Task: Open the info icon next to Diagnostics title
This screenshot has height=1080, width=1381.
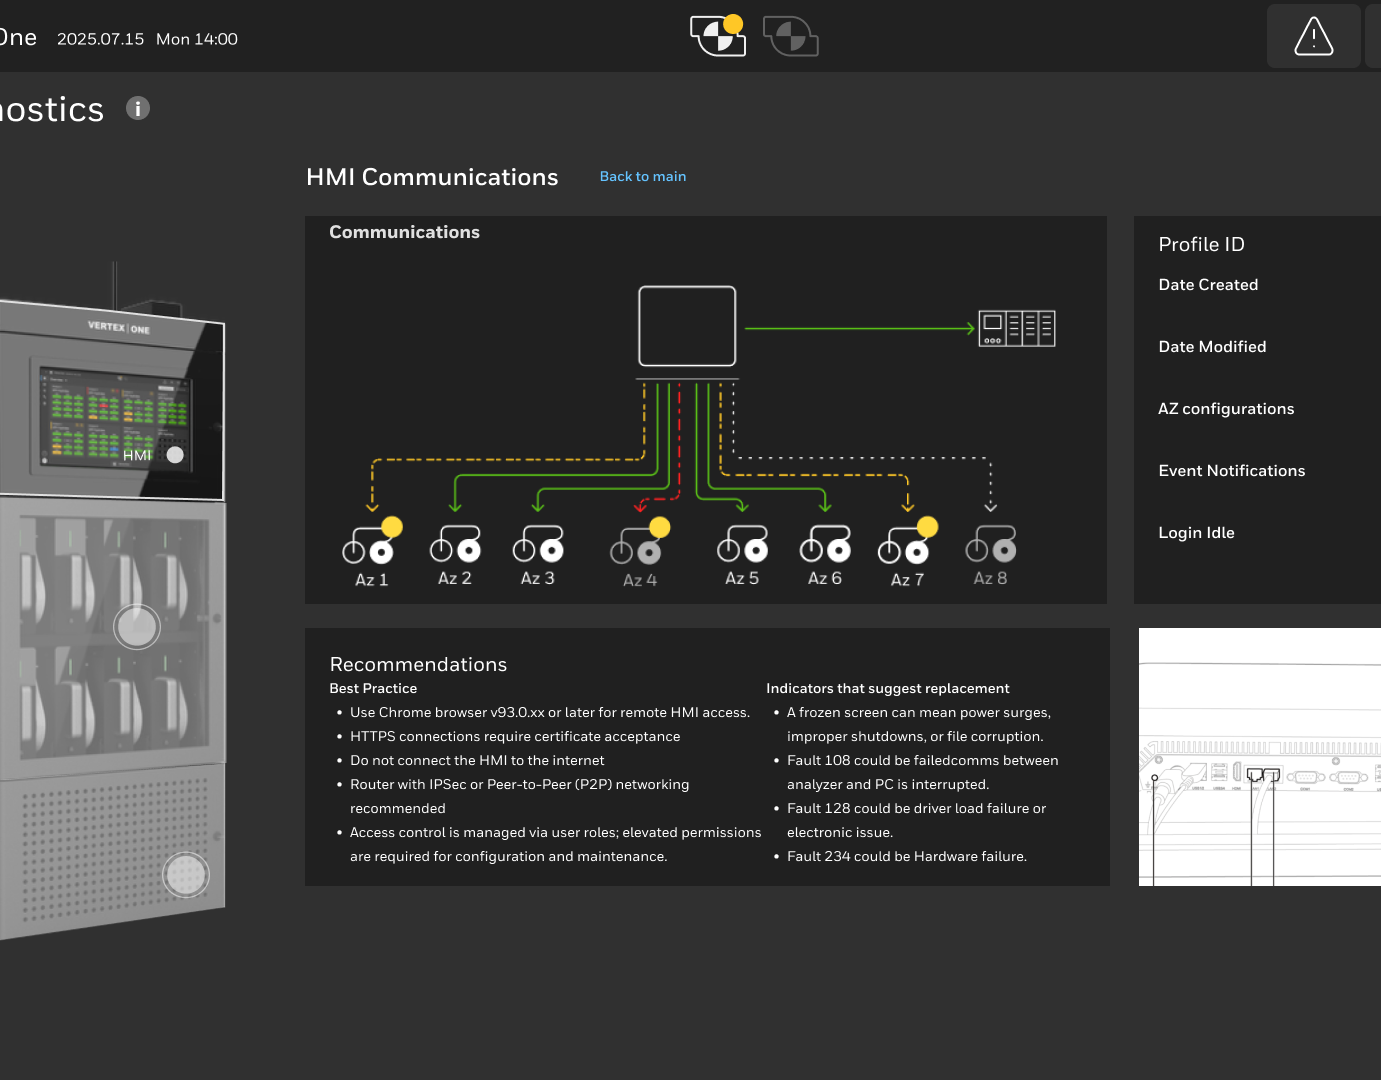Action: (x=138, y=108)
